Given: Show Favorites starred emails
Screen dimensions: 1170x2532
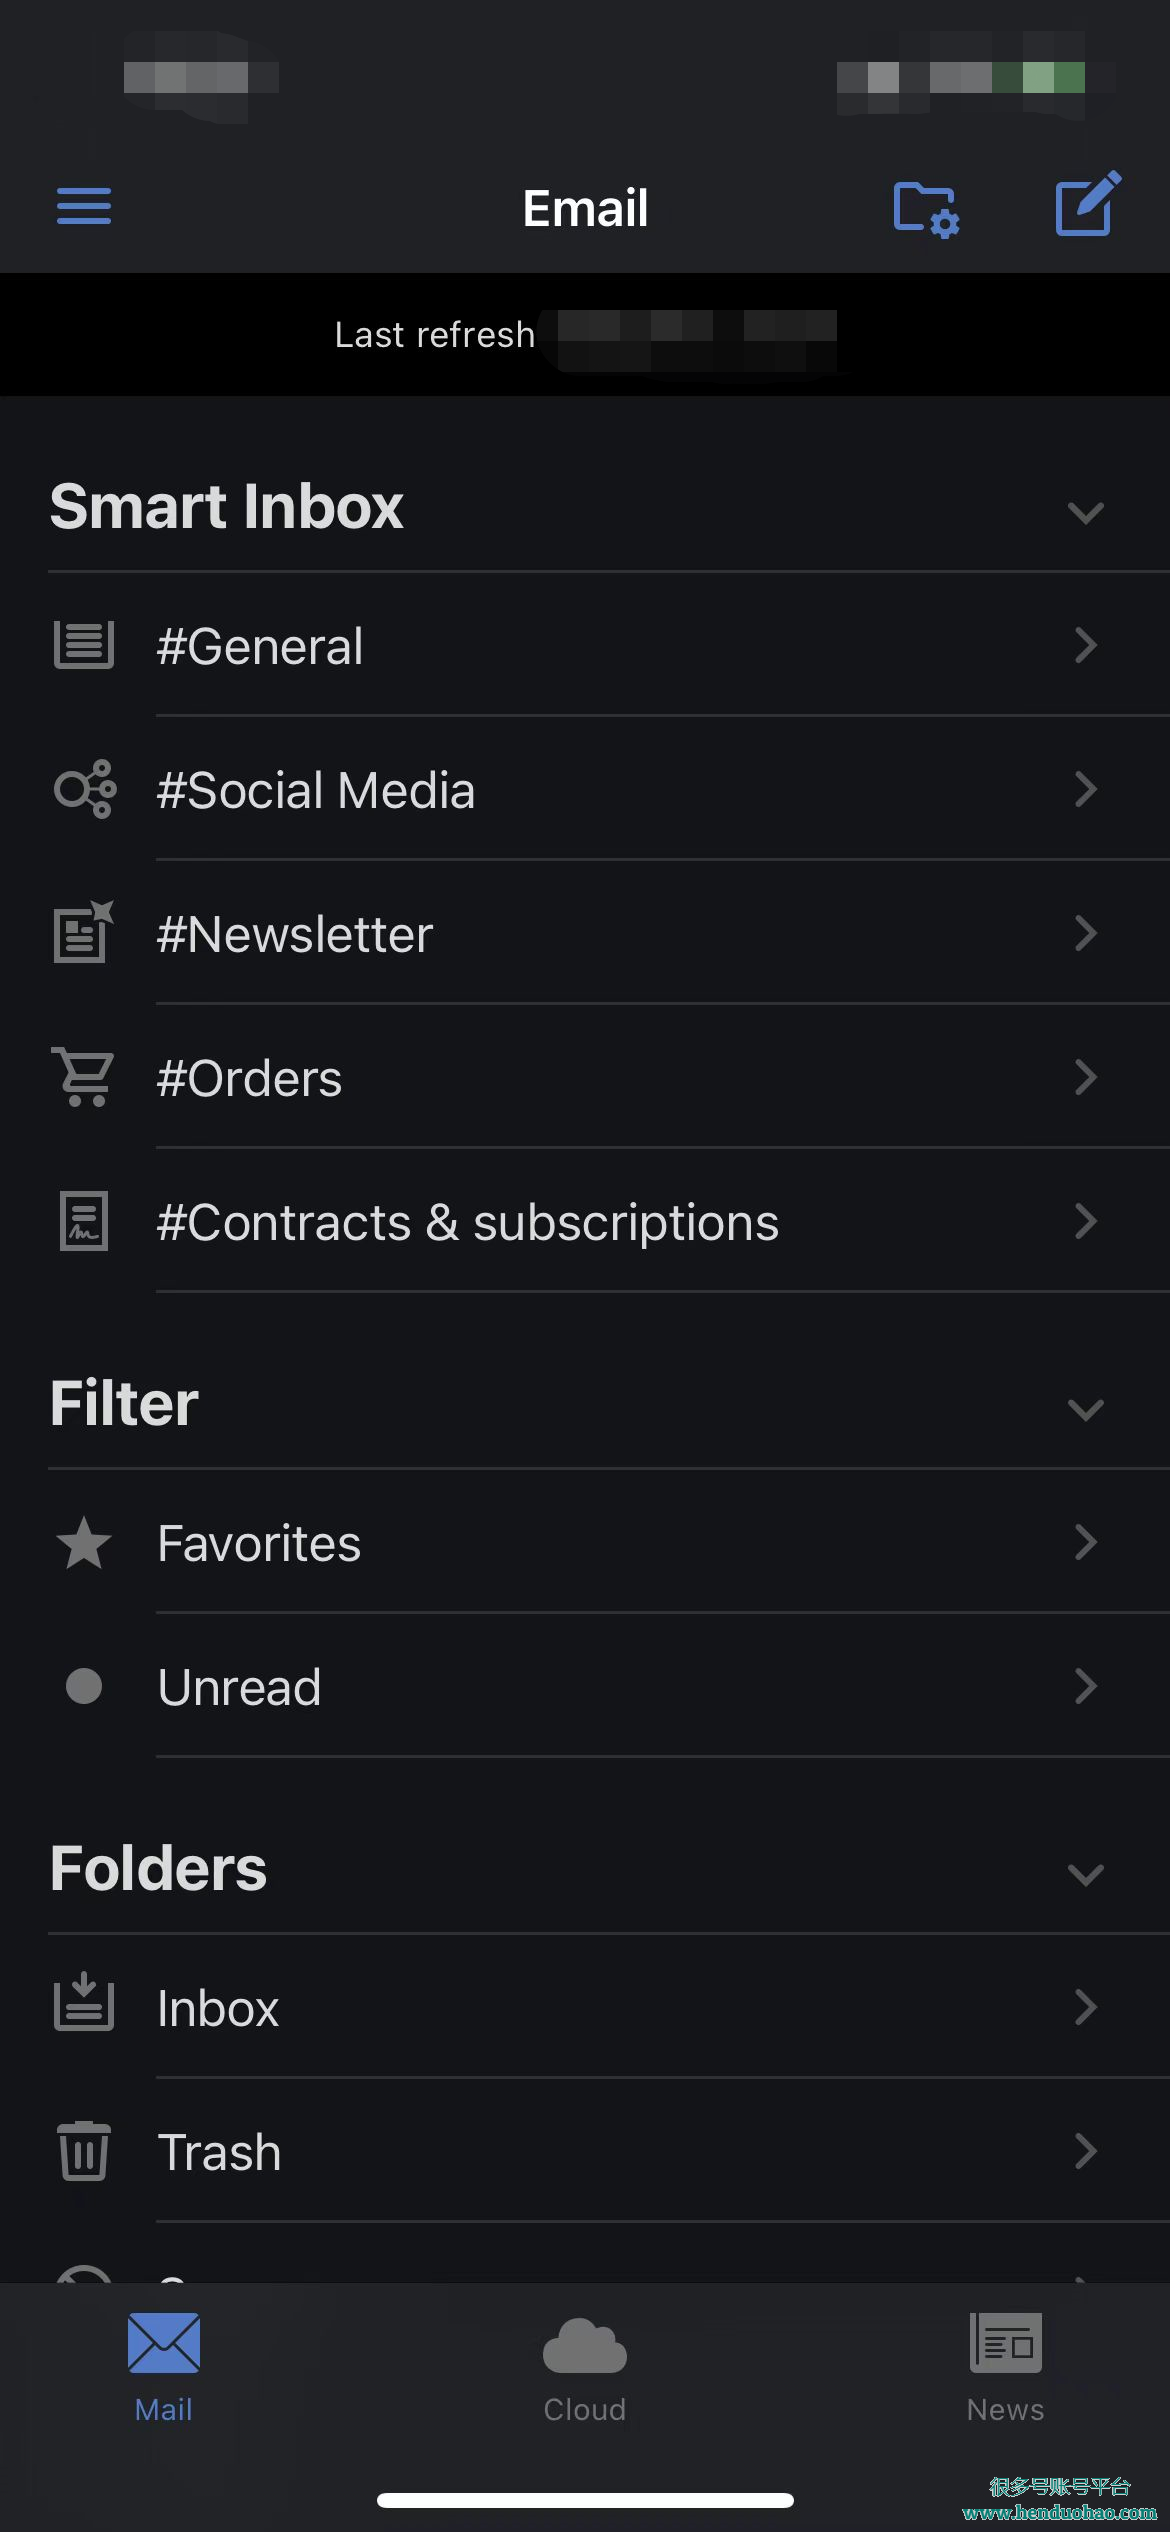Looking at the screenshot, I should coord(585,1542).
